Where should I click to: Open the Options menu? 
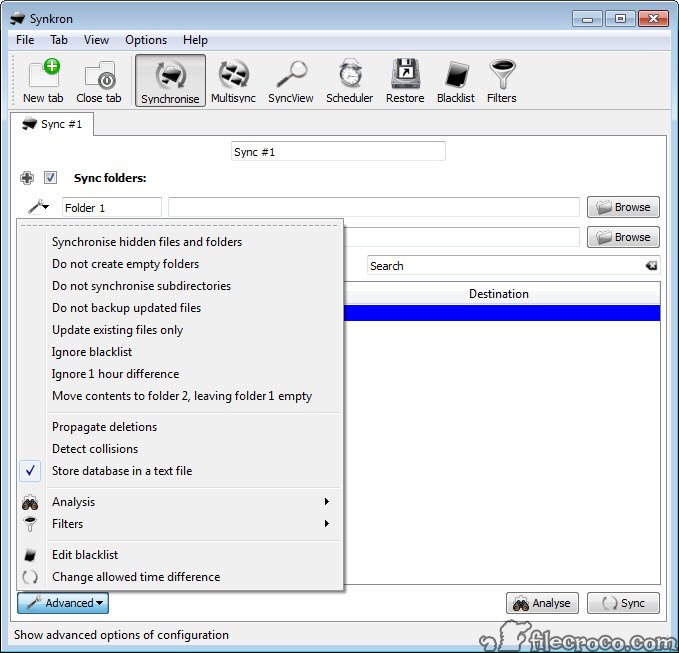click(146, 40)
